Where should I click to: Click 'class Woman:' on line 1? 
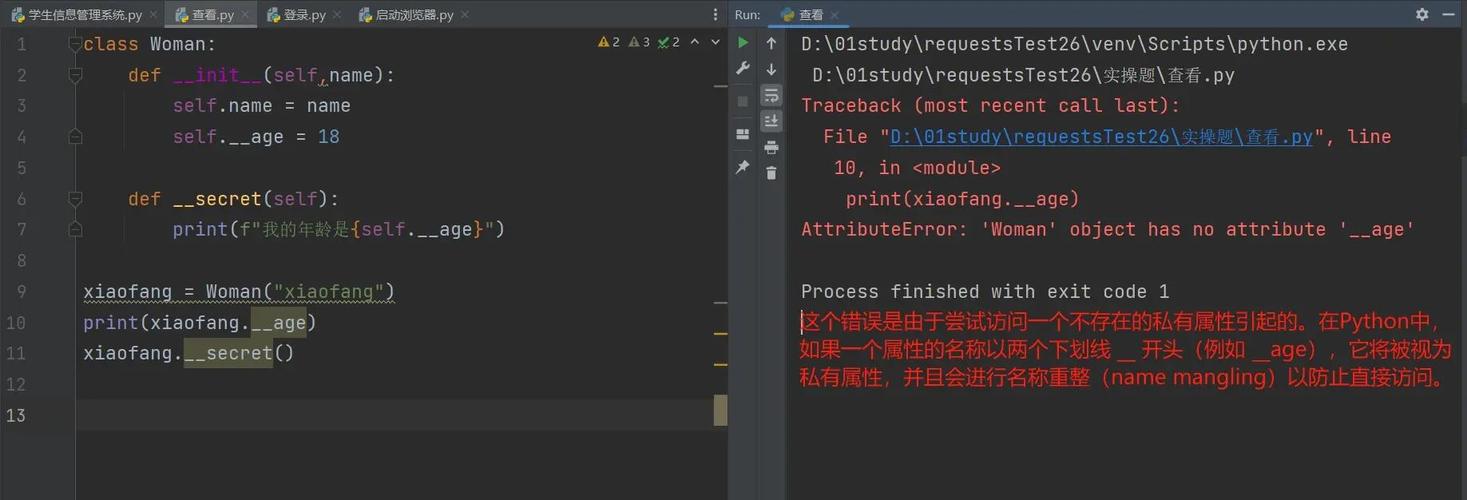(x=150, y=44)
